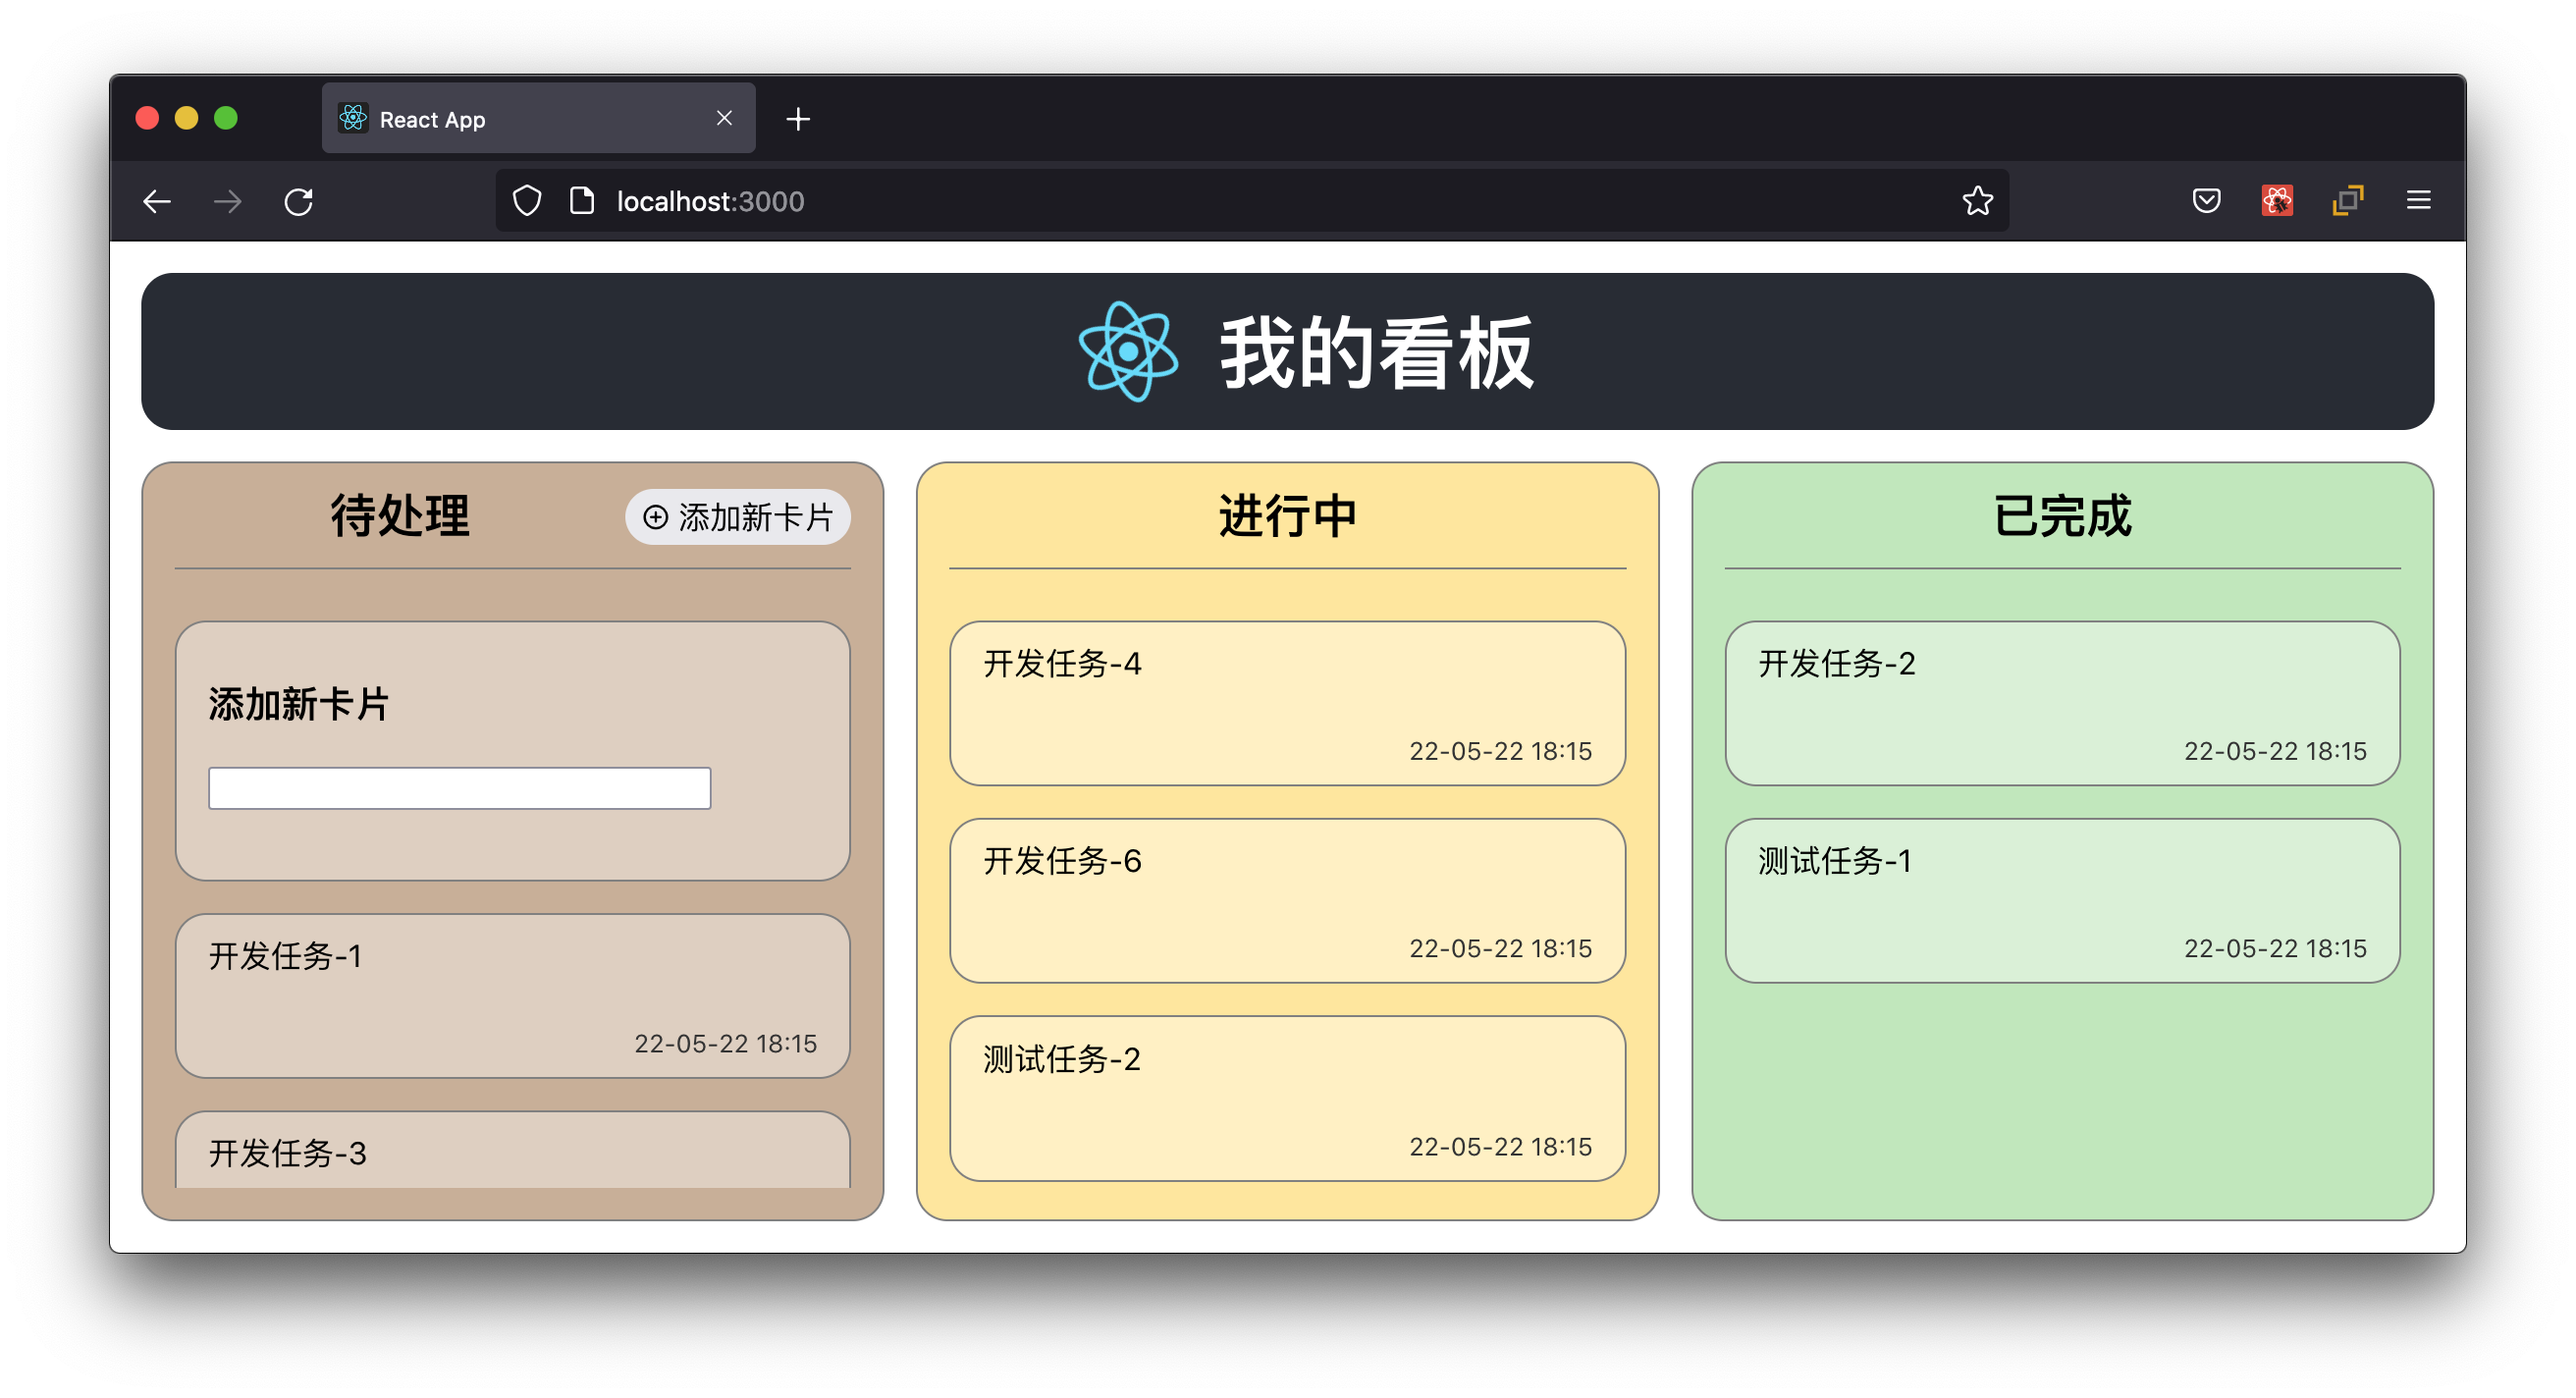Click the timestamp on 开发任务-1 card
This screenshot has height=1398, width=2576.
click(725, 1043)
